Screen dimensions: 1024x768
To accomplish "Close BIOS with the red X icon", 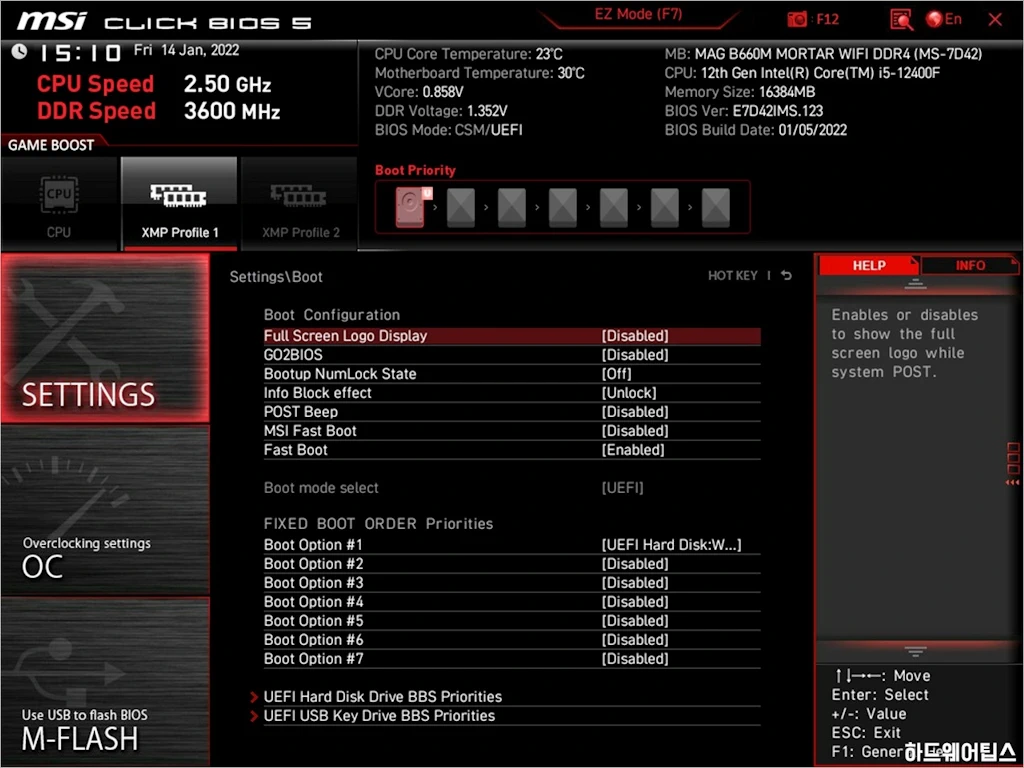I will (995, 20).
